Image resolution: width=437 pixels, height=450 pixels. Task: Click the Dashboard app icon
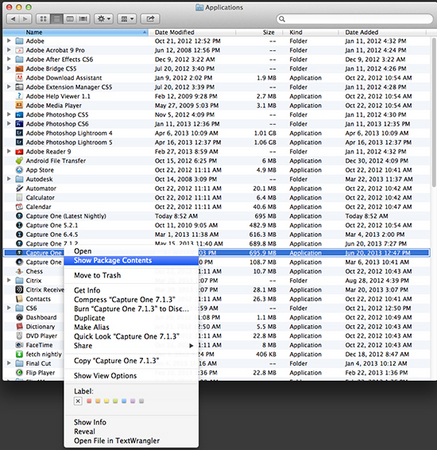[x=19, y=317]
